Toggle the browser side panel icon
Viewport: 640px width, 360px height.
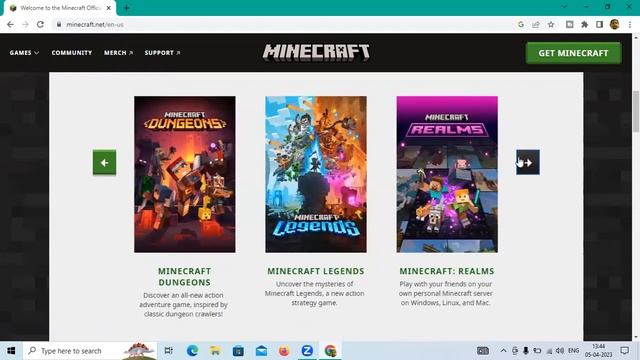pyautogui.click(x=599, y=24)
